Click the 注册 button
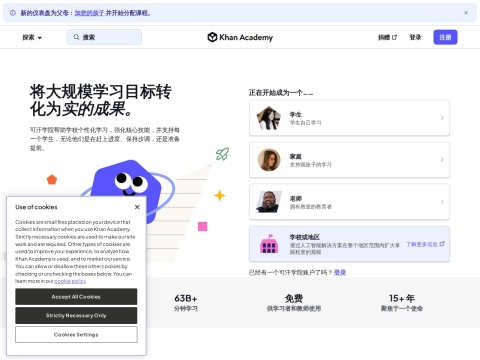This screenshot has width=480, height=360. [x=445, y=37]
